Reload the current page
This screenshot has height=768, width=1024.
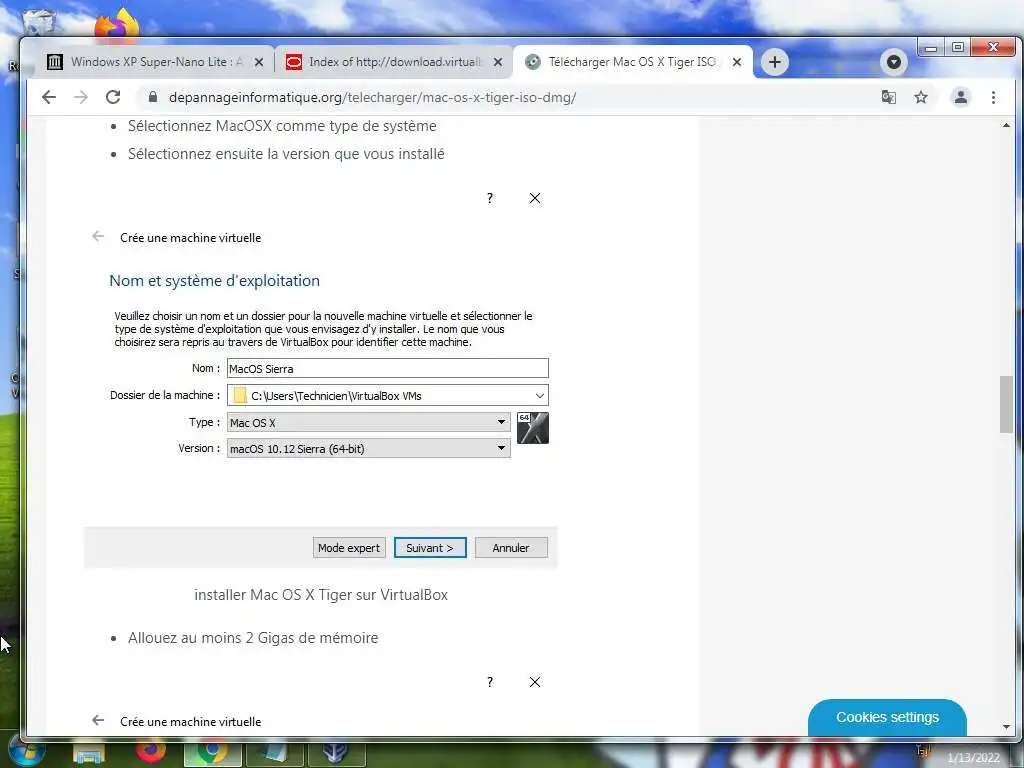coord(113,97)
